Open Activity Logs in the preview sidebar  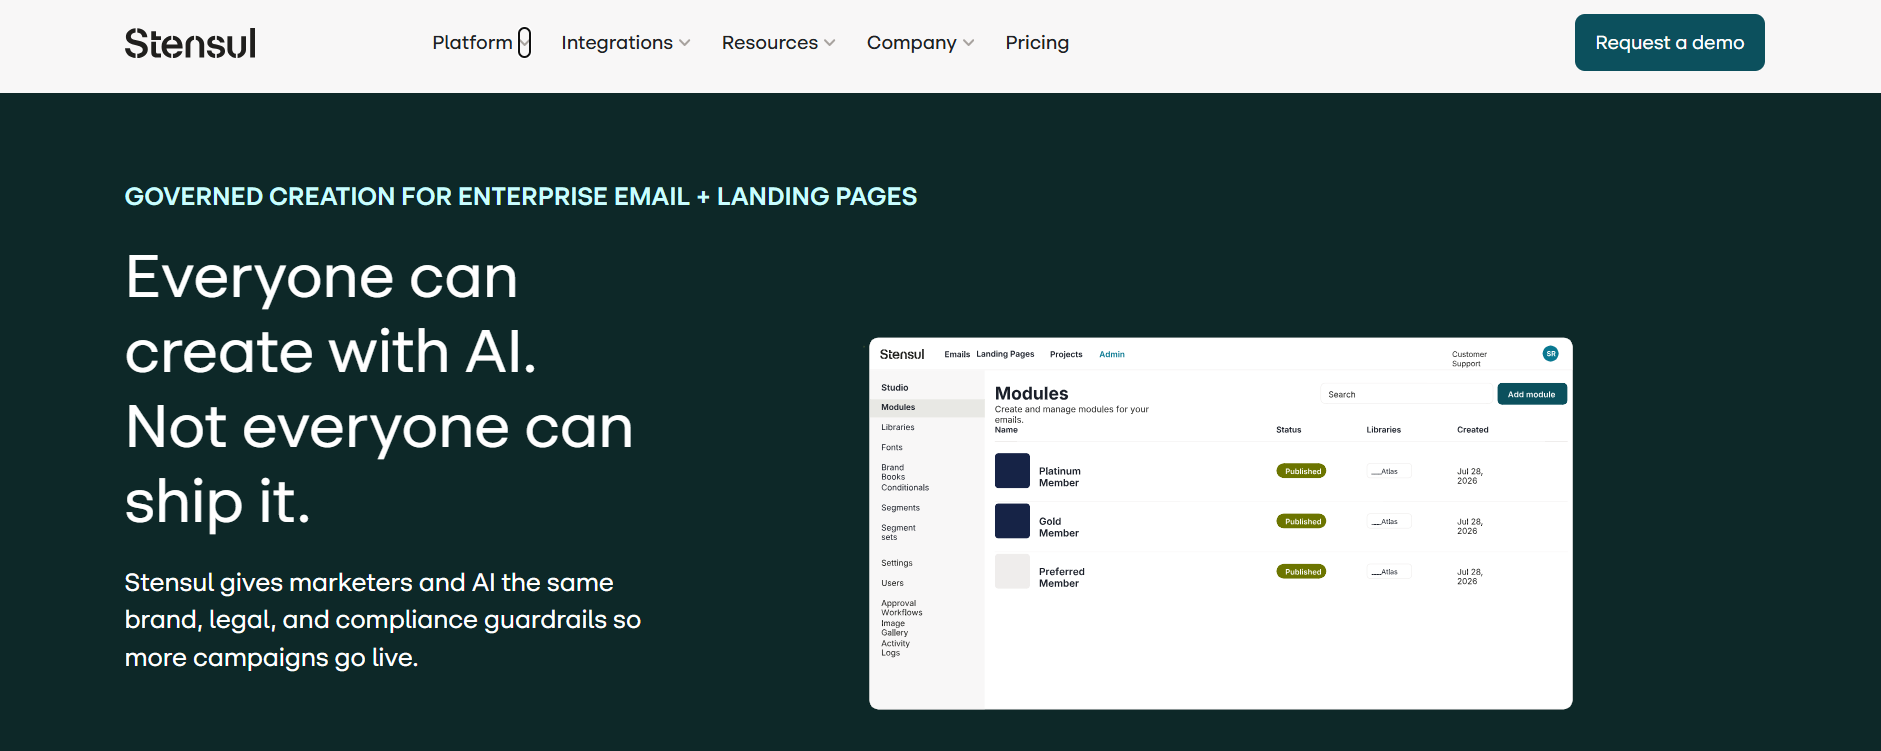pyautogui.click(x=895, y=648)
